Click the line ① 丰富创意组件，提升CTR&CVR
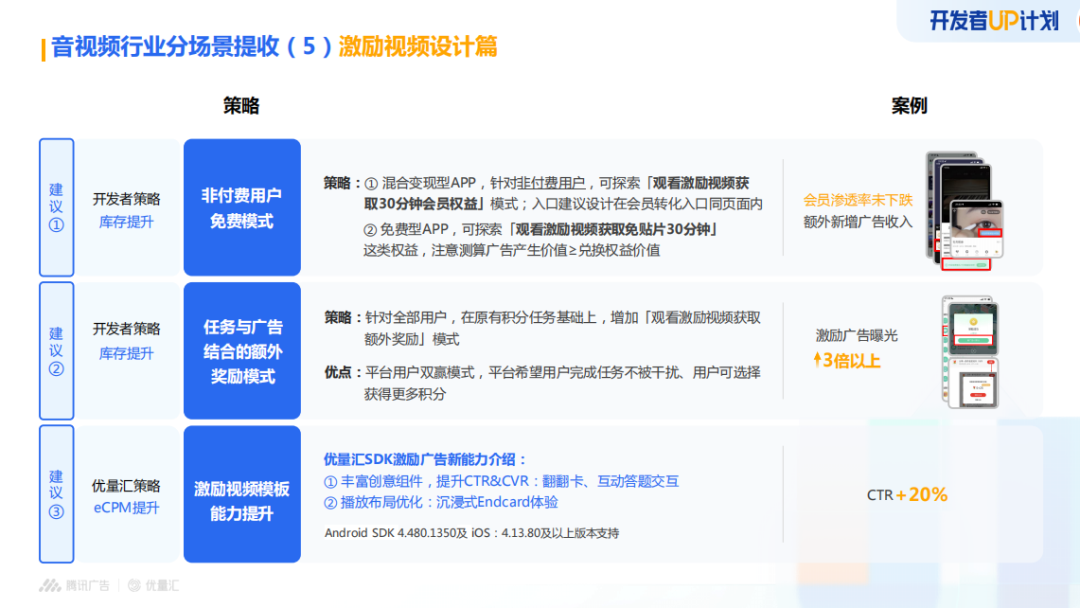Image resolution: width=1080 pixels, height=608 pixels. (x=501, y=481)
